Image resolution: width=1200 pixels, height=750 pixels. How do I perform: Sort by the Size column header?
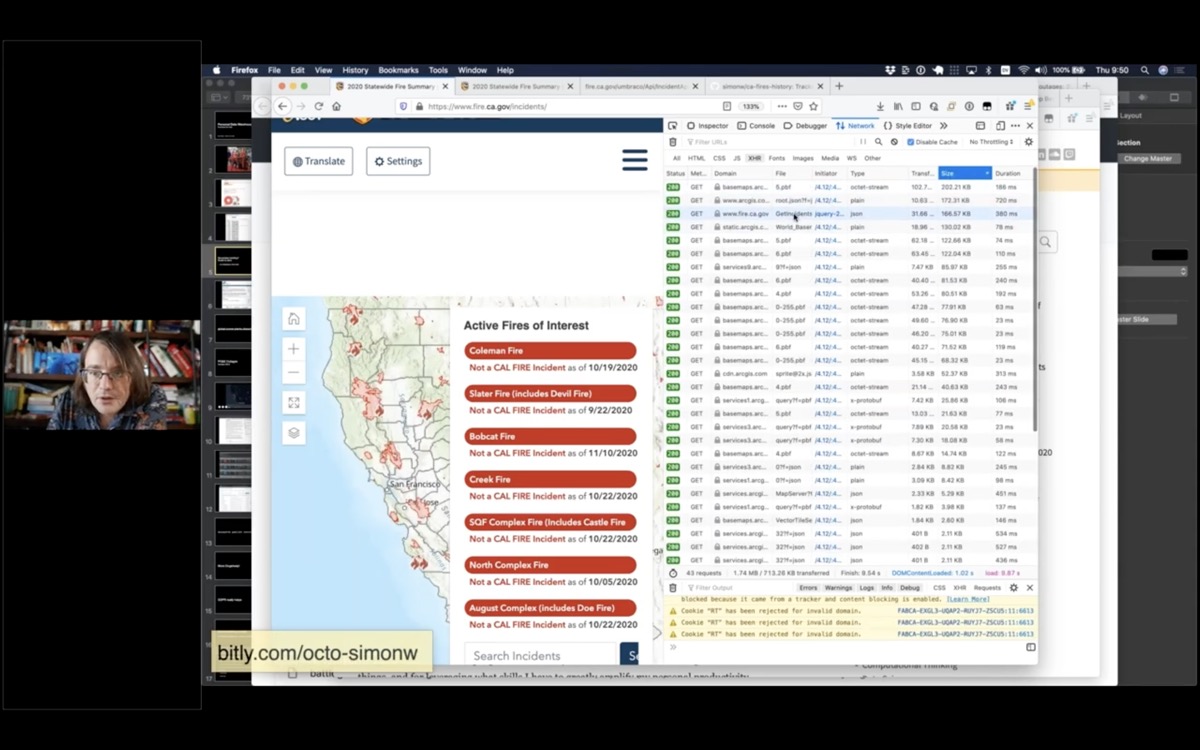(x=964, y=173)
